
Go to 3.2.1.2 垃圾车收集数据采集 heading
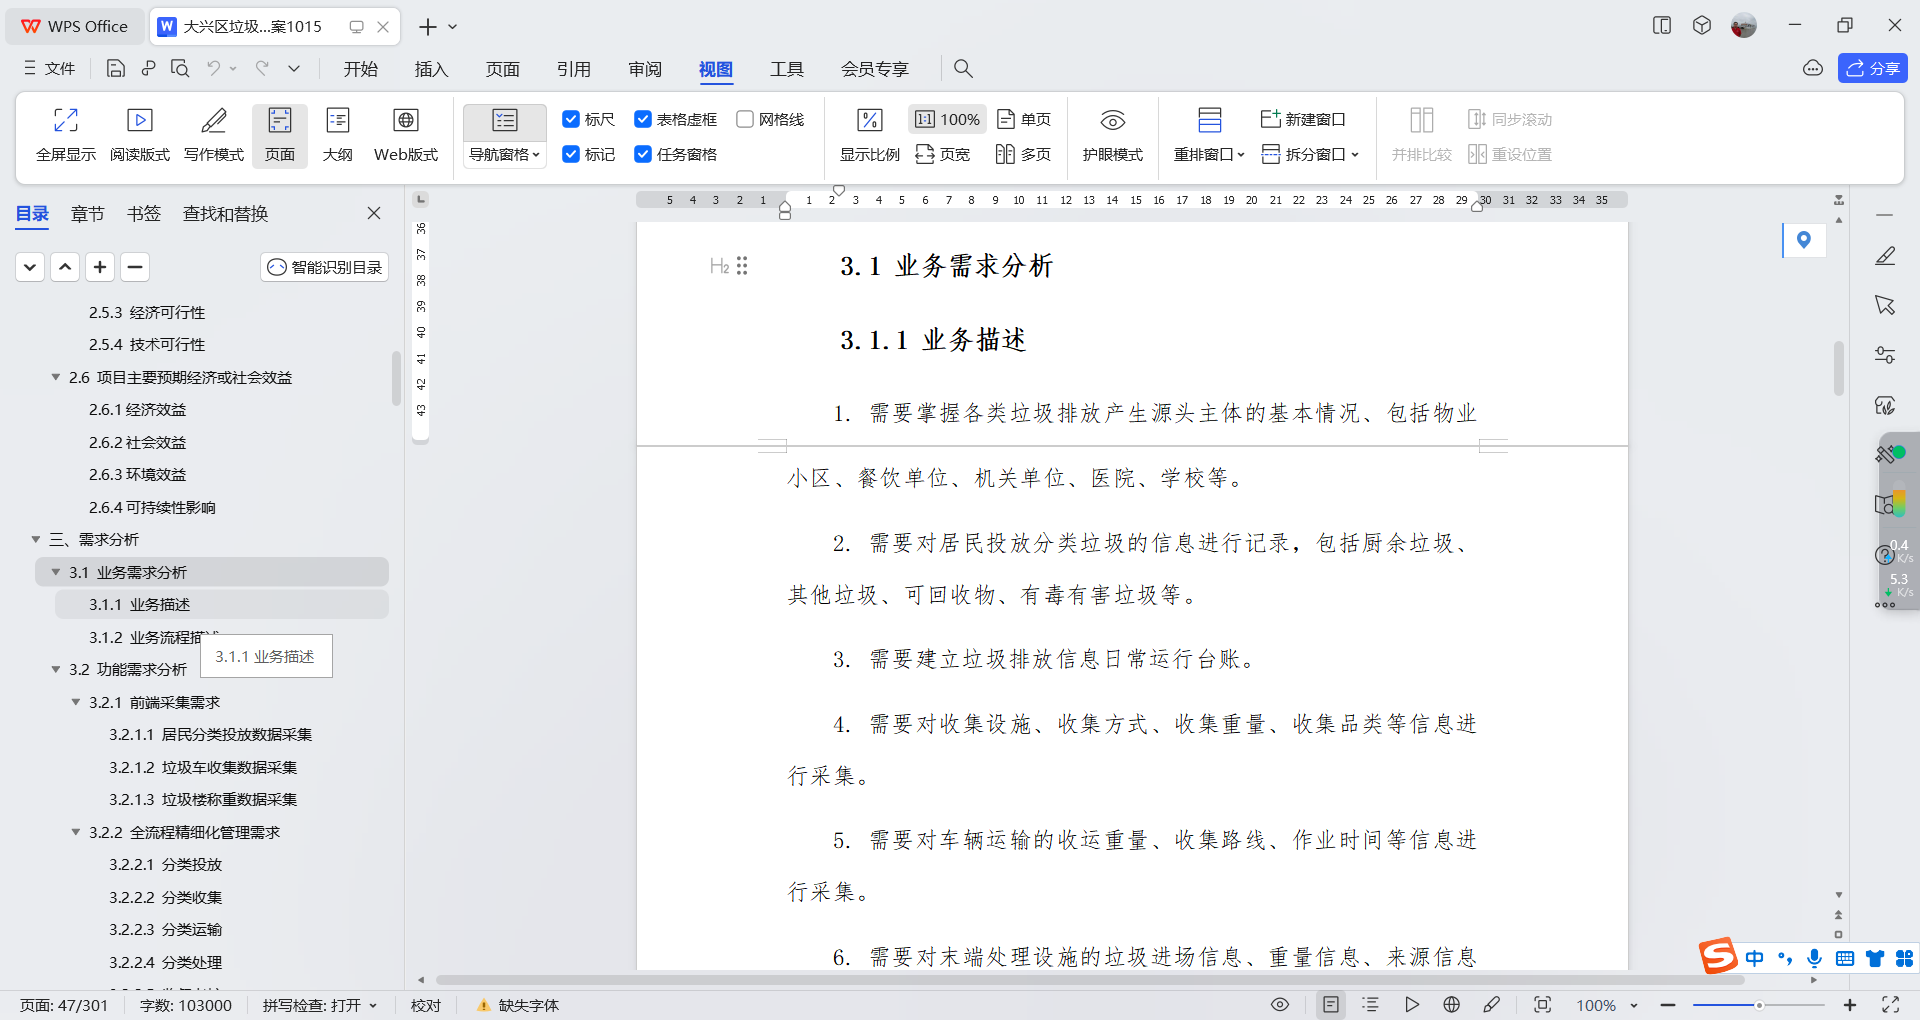203,767
